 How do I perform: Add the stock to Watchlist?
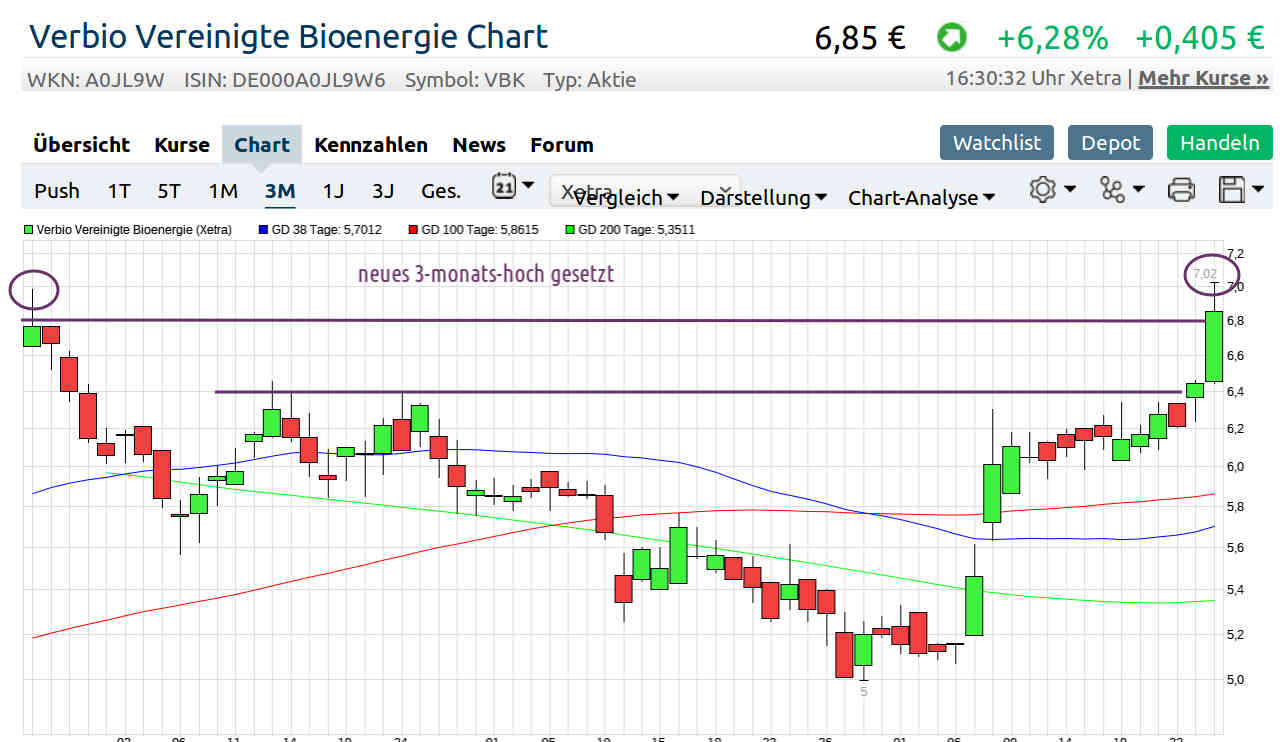997,143
